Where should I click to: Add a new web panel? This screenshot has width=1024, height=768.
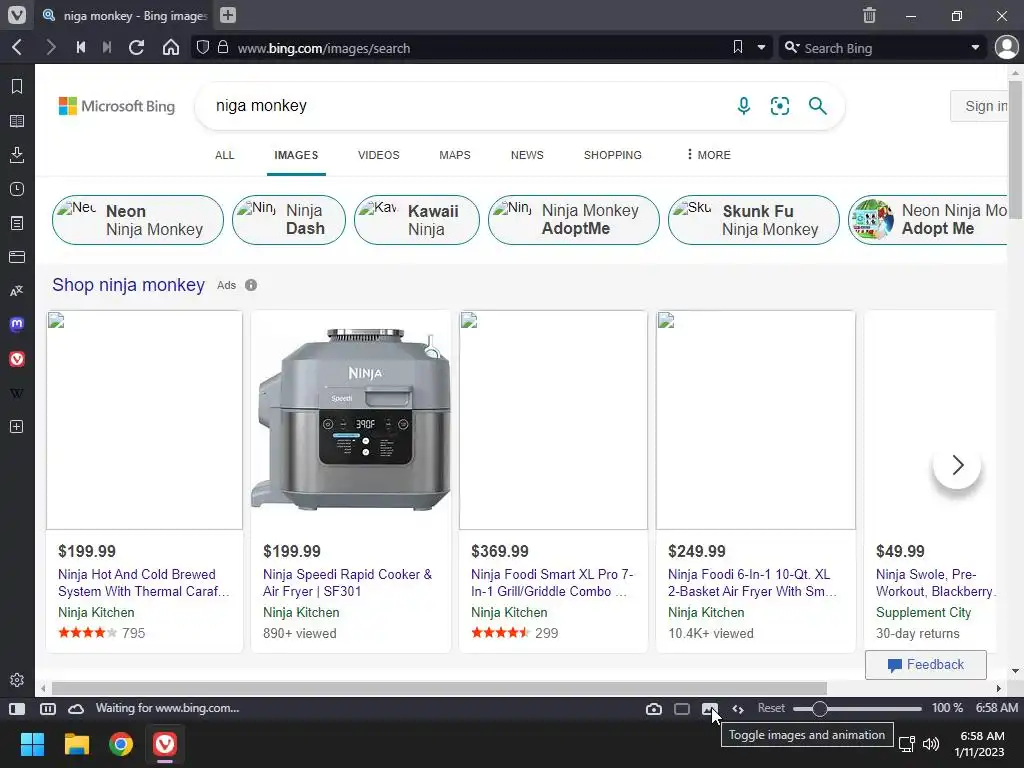pos(17,426)
